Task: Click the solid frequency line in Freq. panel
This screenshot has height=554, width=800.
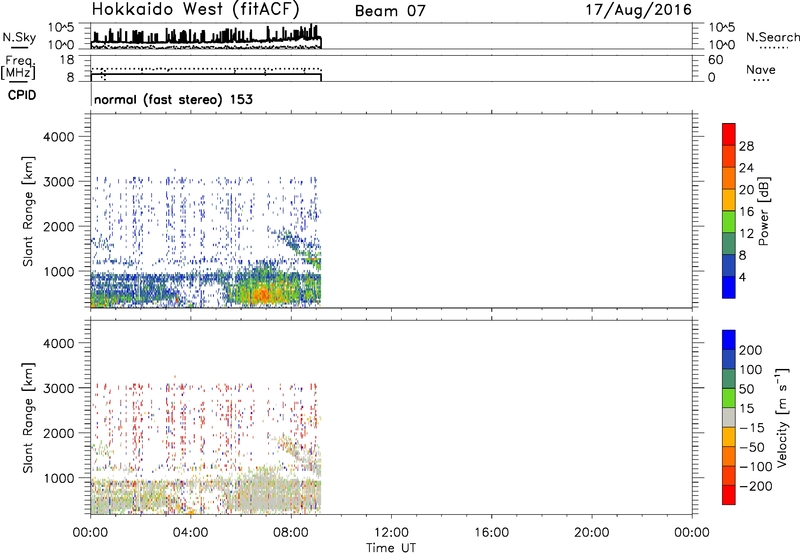Action: click(x=206, y=74)
